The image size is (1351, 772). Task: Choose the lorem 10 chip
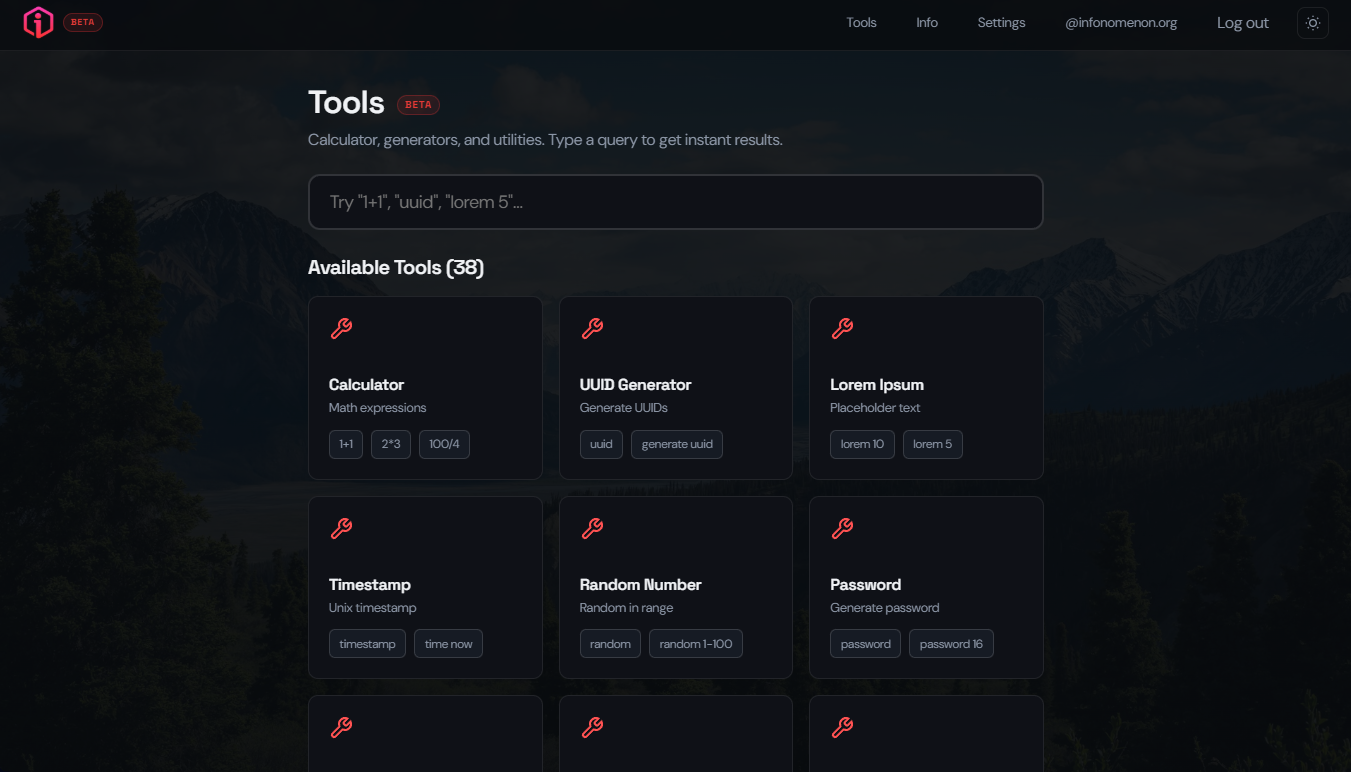click(862, 444)
